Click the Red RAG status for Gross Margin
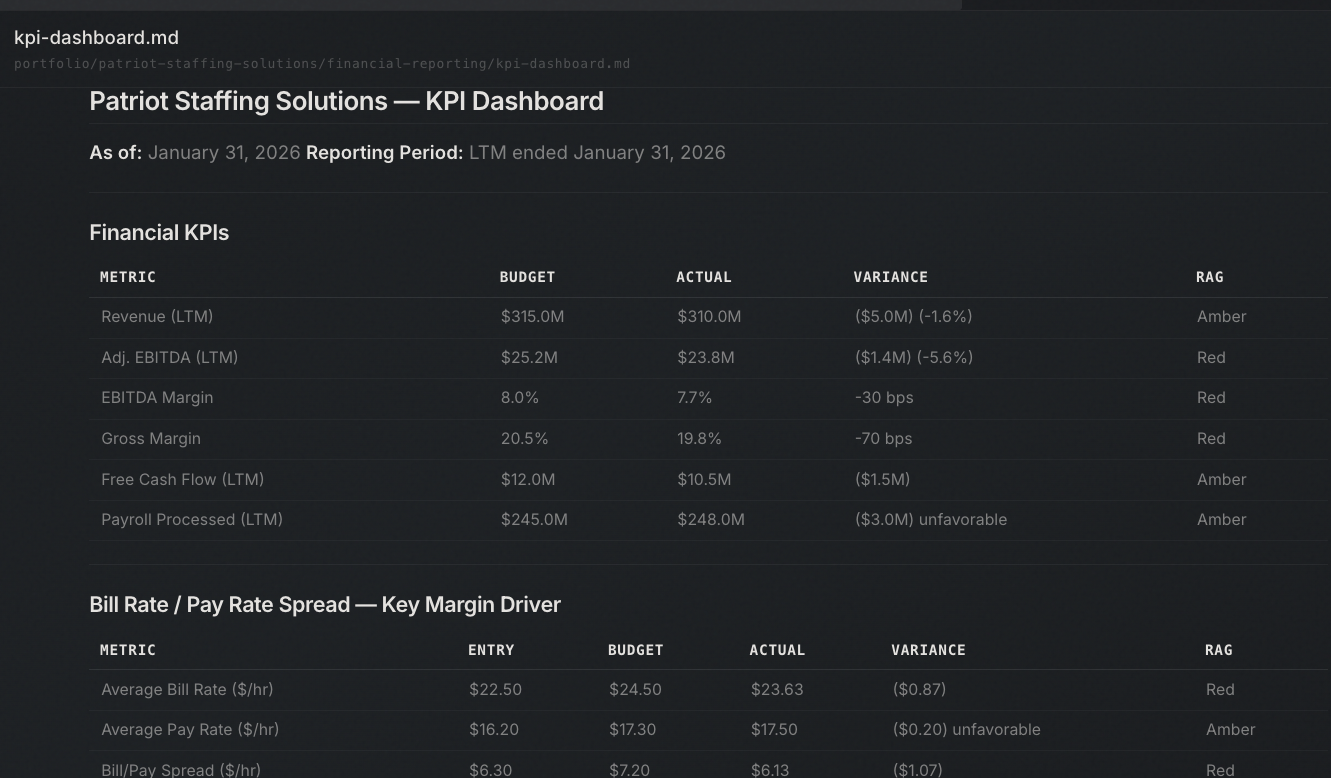1331x778 pixels. [1211, 438]
